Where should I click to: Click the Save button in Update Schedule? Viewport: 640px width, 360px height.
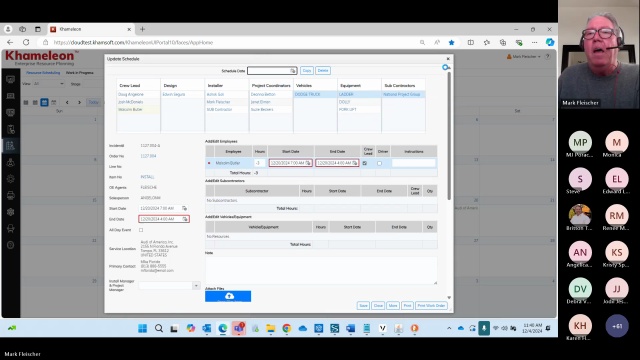(363, 306)
